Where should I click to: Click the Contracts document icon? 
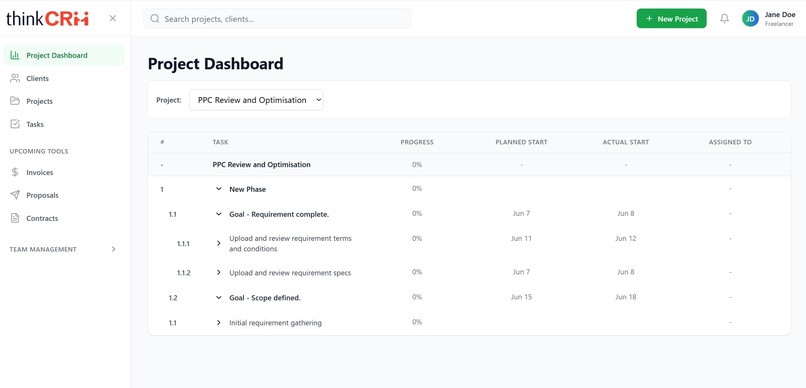point(15,218)
